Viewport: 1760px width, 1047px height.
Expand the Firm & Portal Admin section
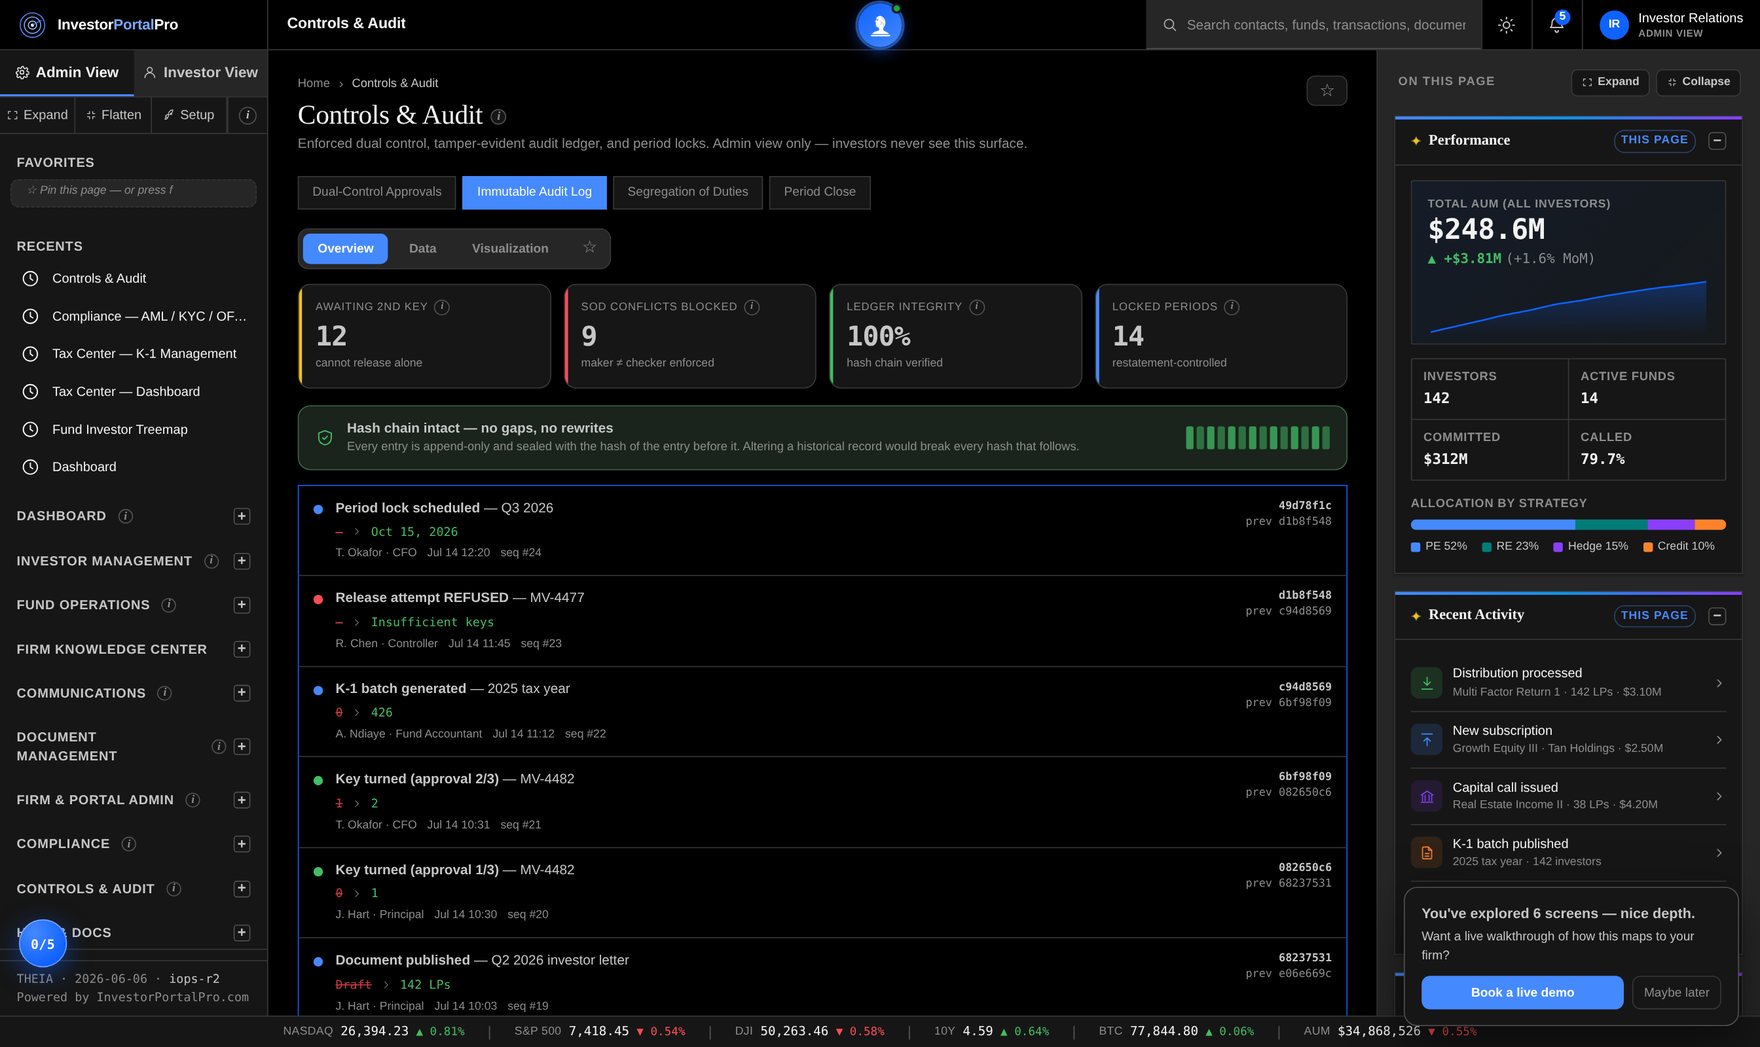242,800
